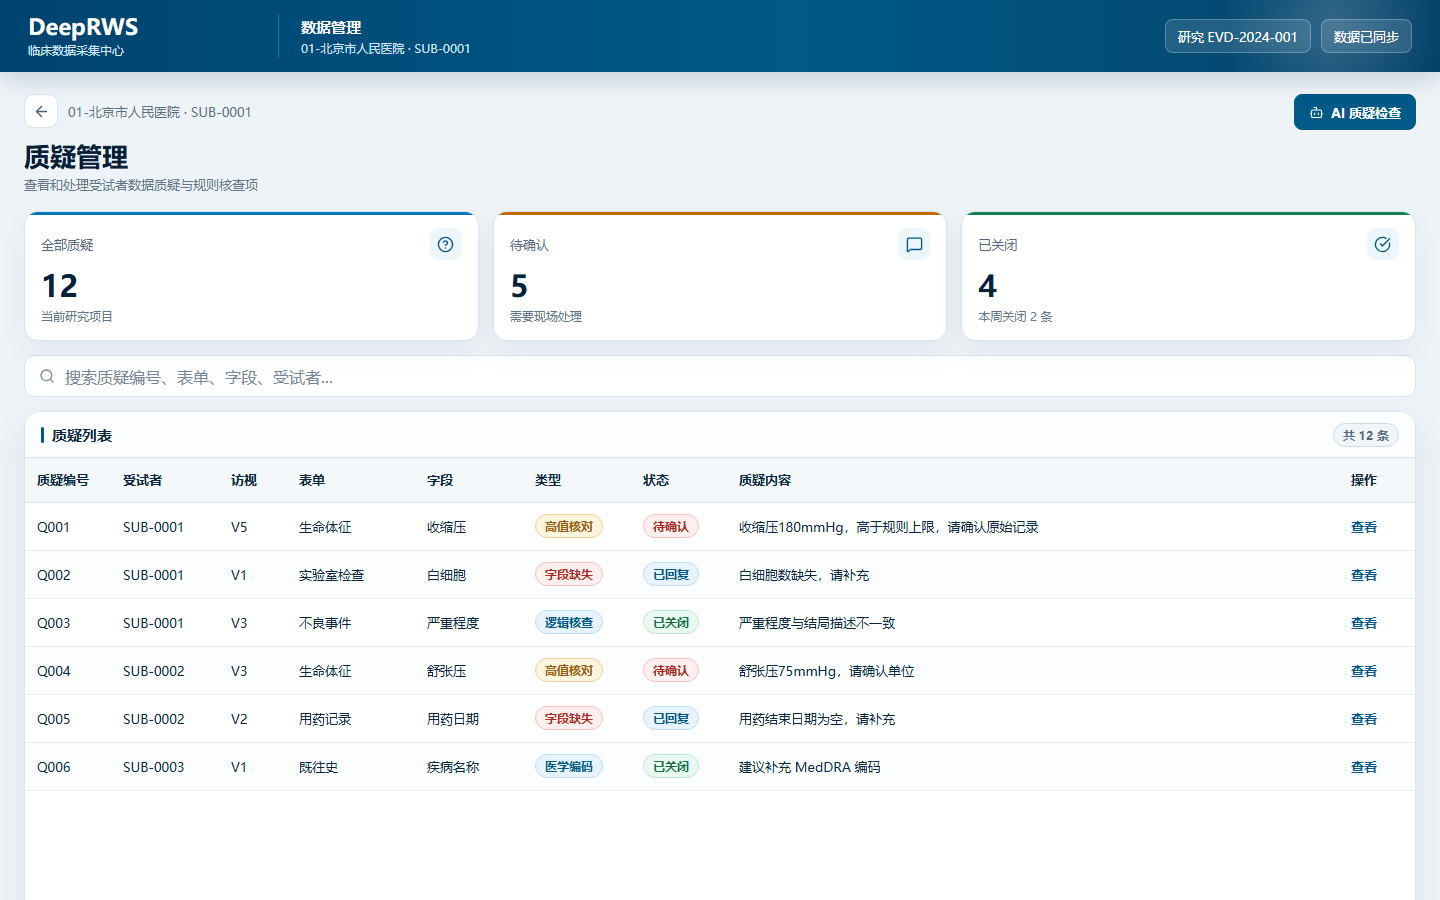This screenshot has width=1440, height=900.
Task: Click the 高值核对 tag in row Q001
Action: pos(569,527)
